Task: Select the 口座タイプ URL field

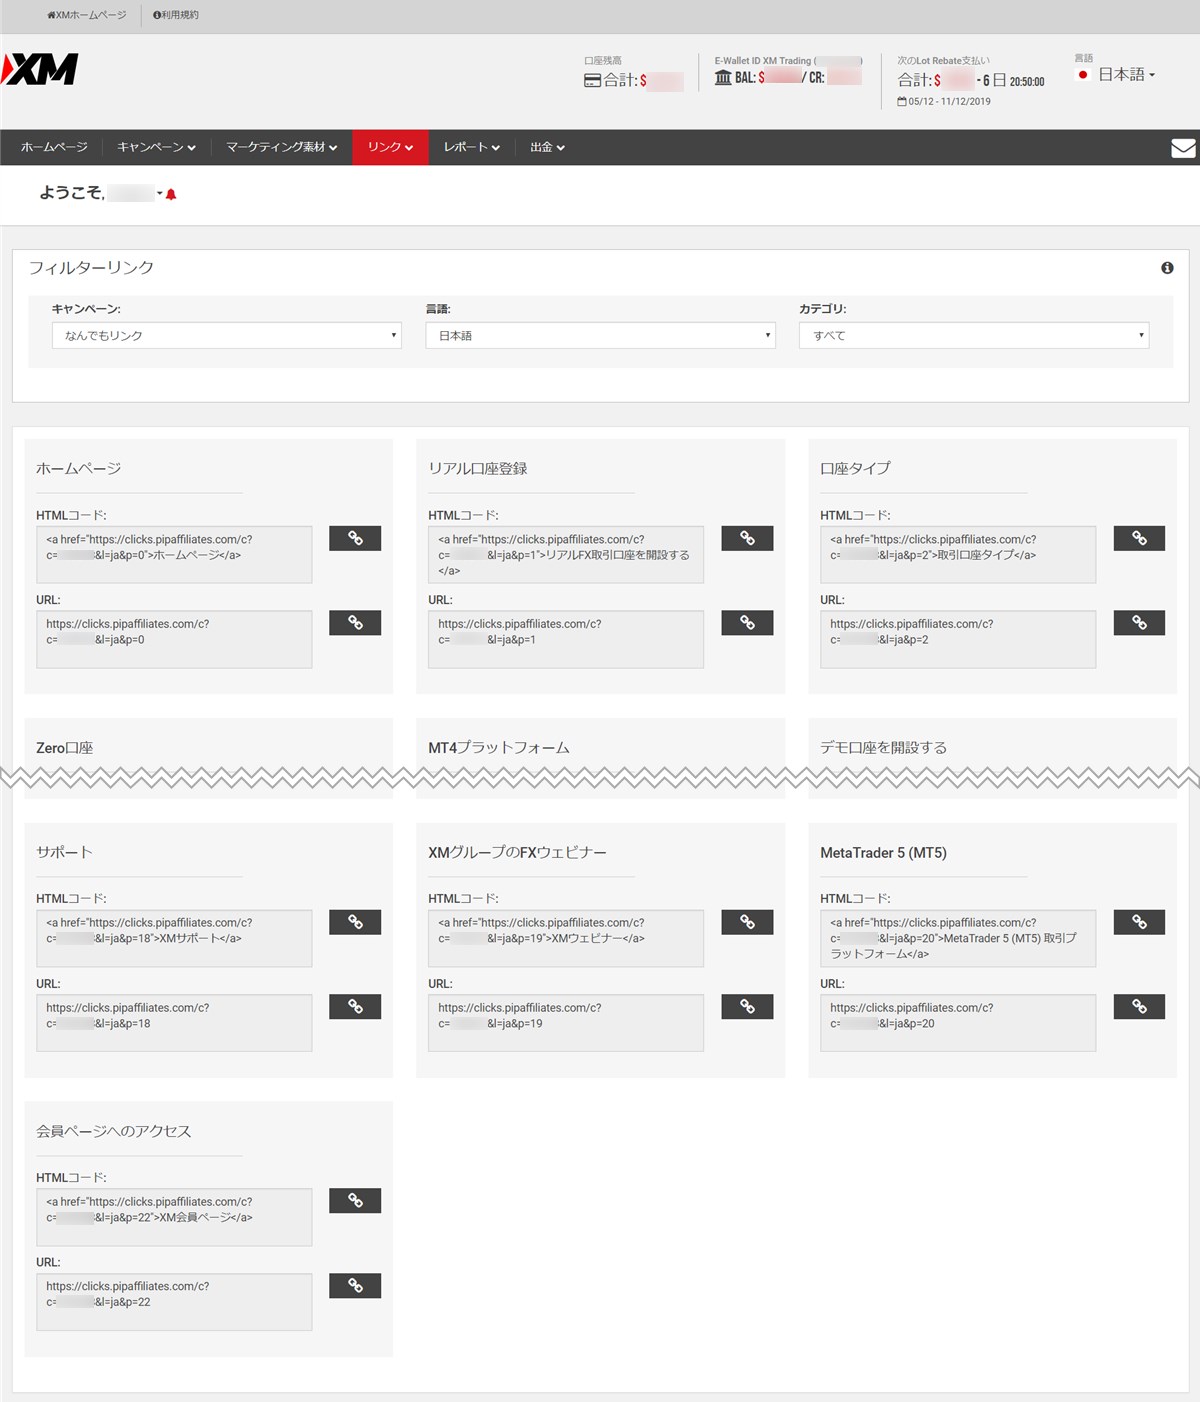Action: pyautogui.click(x=958, y=639)
